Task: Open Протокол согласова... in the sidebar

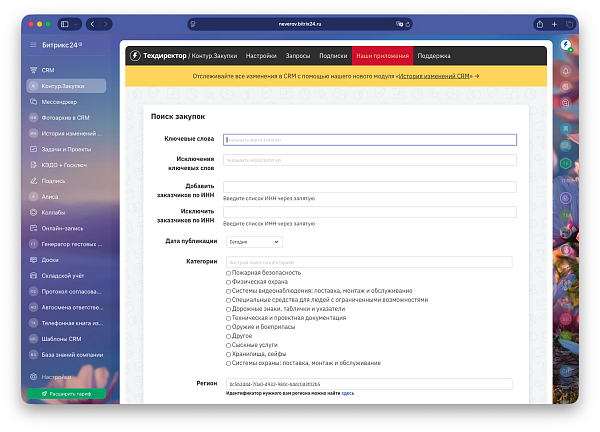Action: tap(71, 292)
